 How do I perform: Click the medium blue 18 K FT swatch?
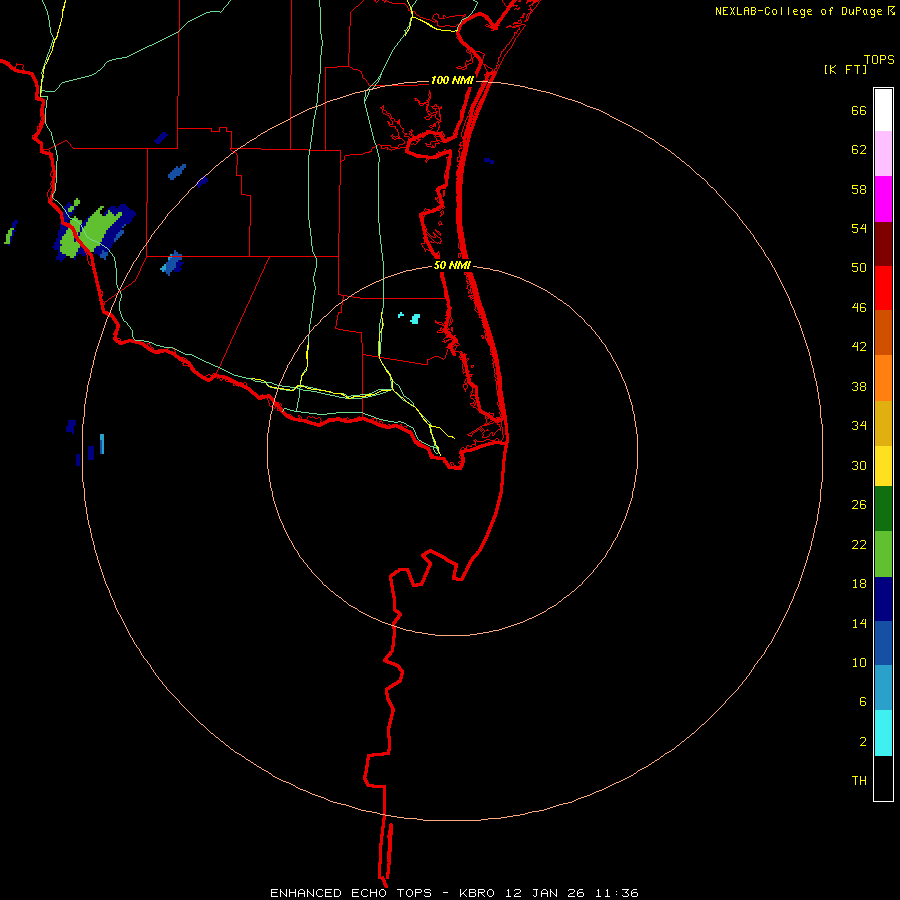click(x=883, y=643)
